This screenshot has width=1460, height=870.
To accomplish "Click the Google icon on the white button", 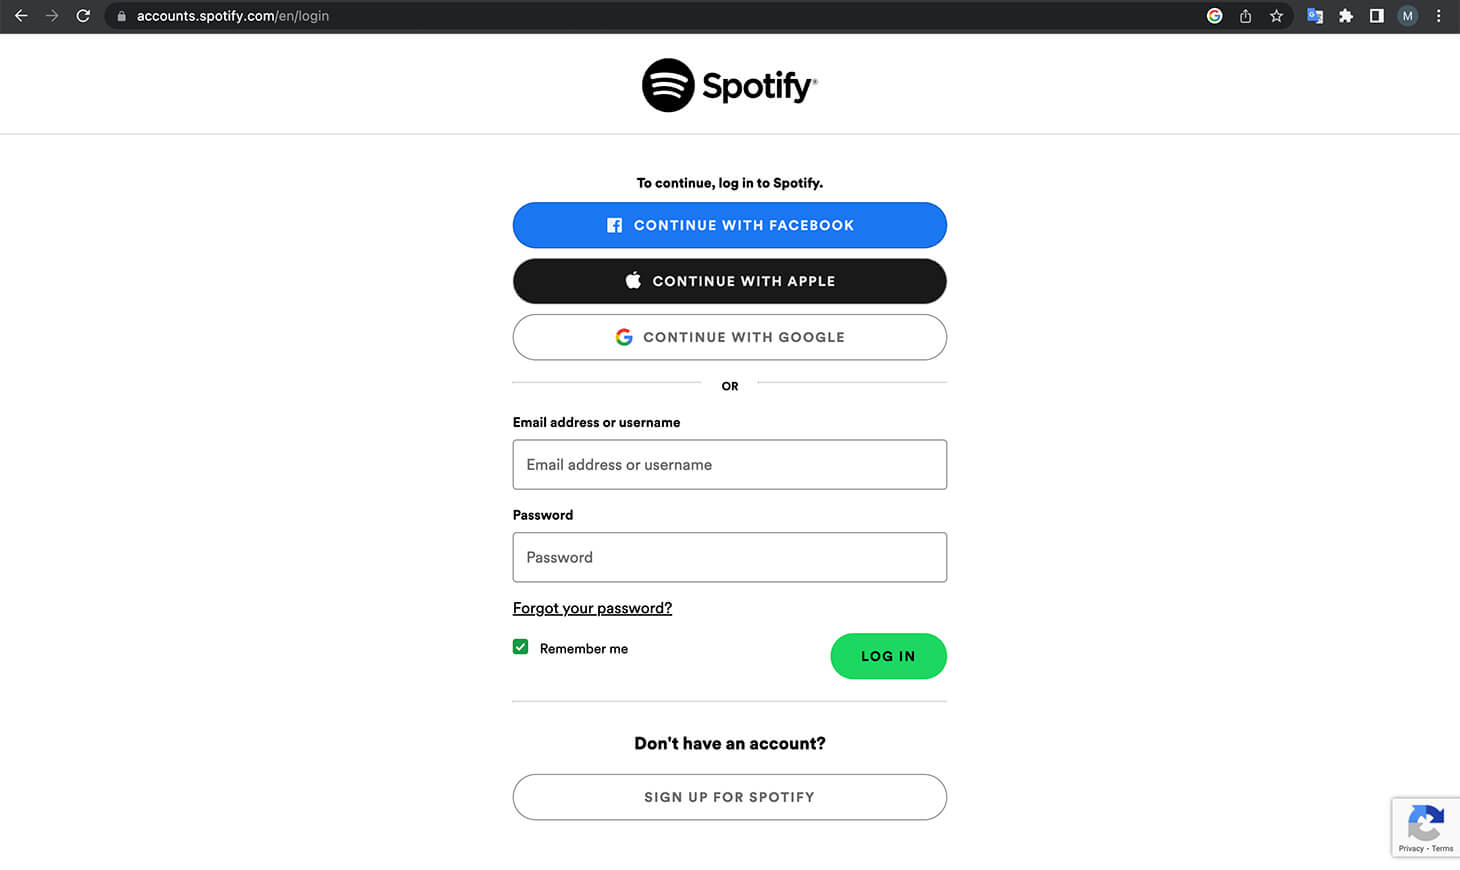I will (624, 337).
